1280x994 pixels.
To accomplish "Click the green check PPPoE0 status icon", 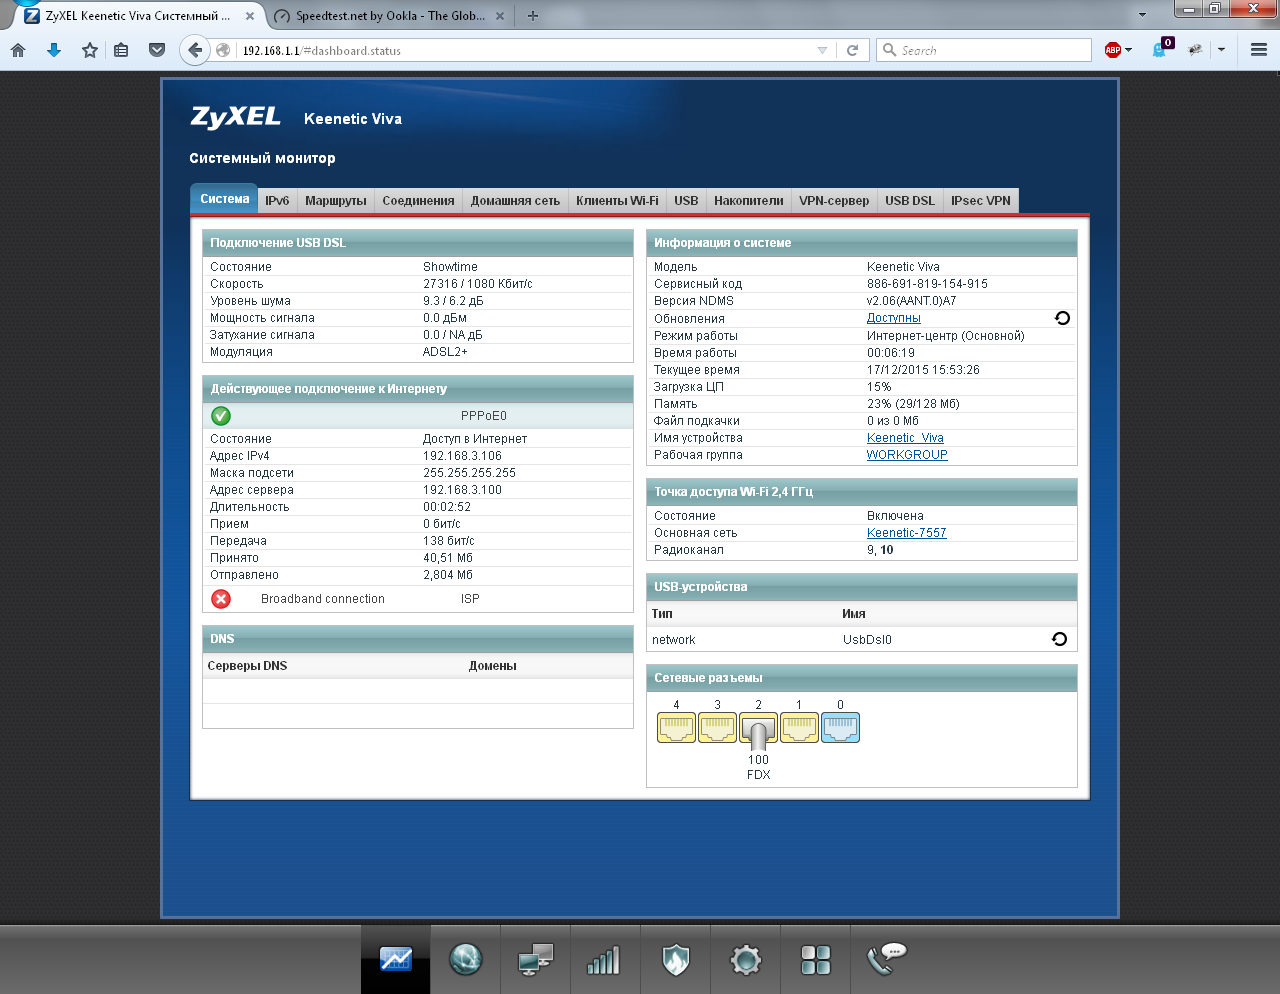I will pyautogui.click(x=221, y=416).
